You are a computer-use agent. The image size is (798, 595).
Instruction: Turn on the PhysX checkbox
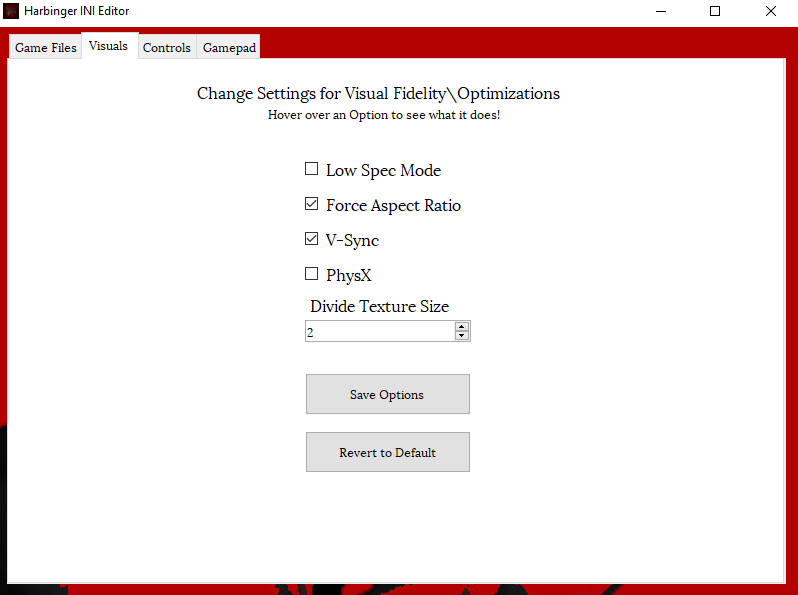pyautogui.click(x=311, y=273)
